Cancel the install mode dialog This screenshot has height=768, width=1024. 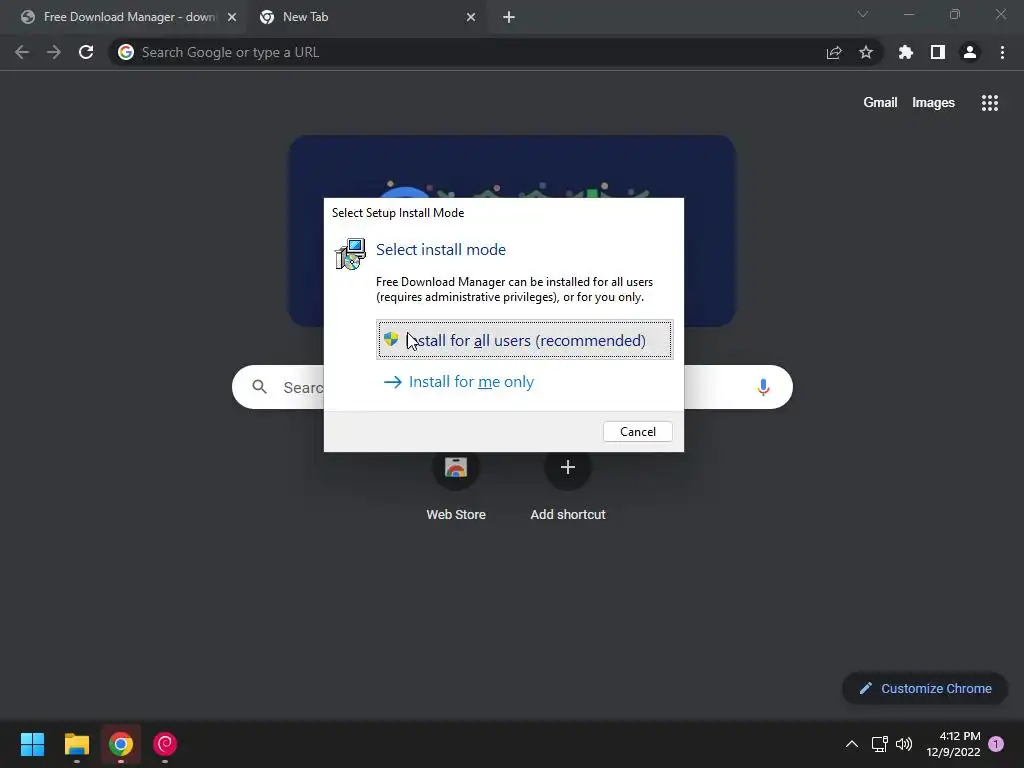pos(637,432)
